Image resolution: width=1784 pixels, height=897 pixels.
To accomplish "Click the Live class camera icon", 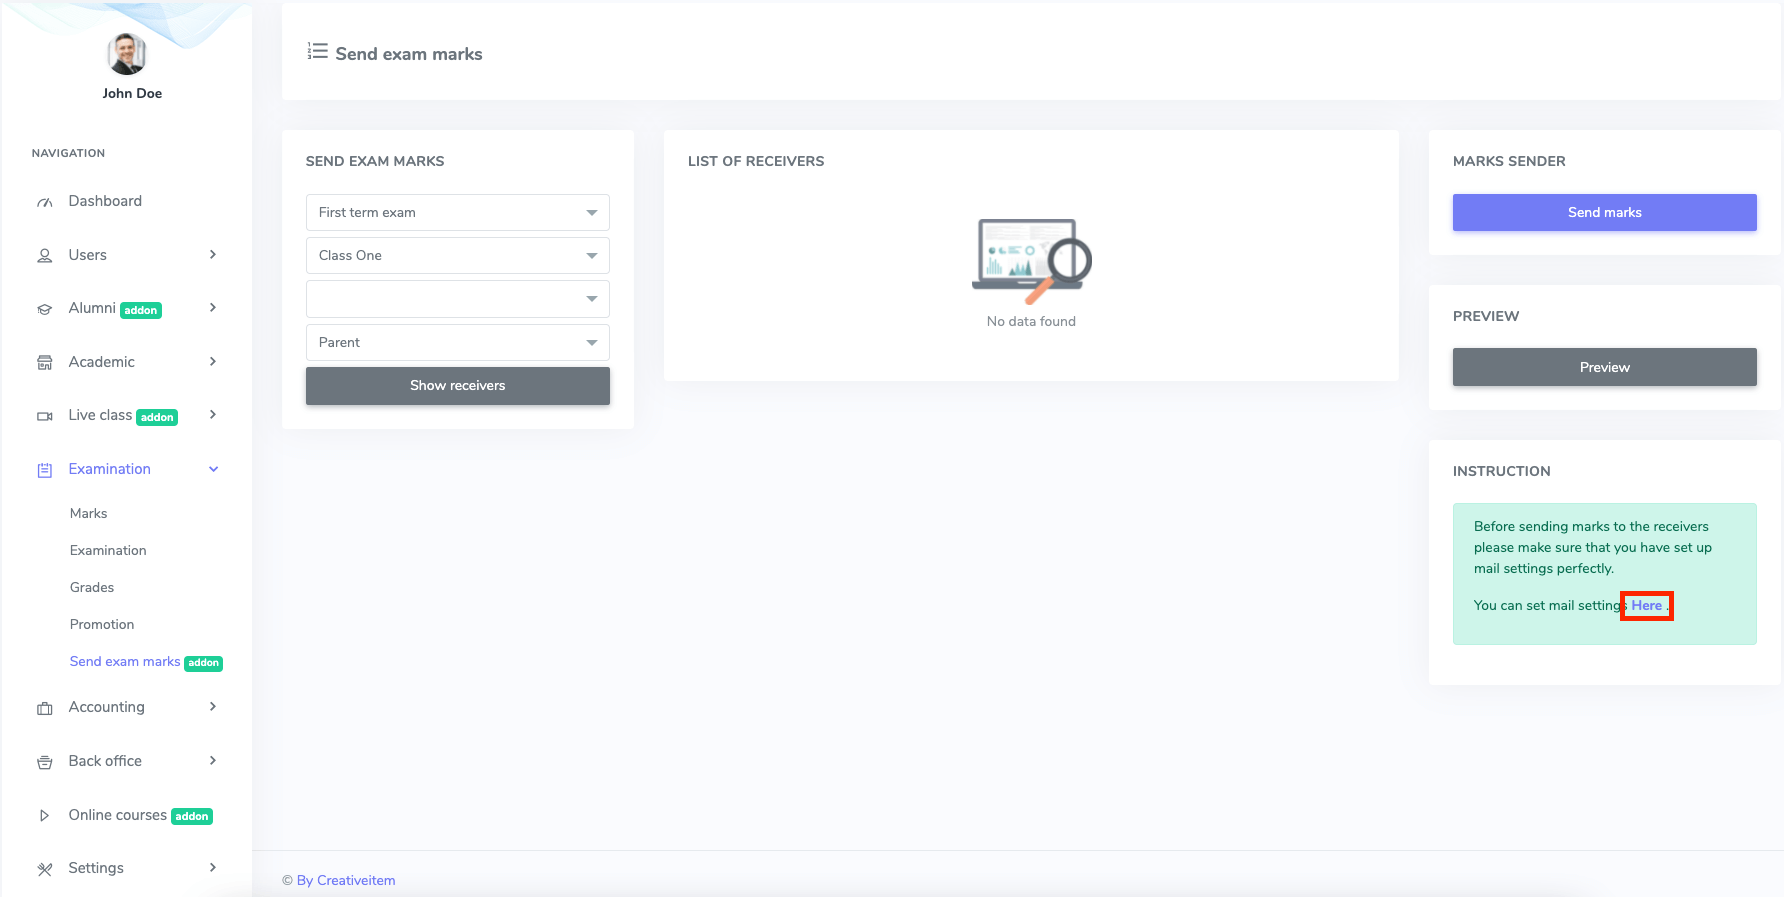I will coord(45,416).
